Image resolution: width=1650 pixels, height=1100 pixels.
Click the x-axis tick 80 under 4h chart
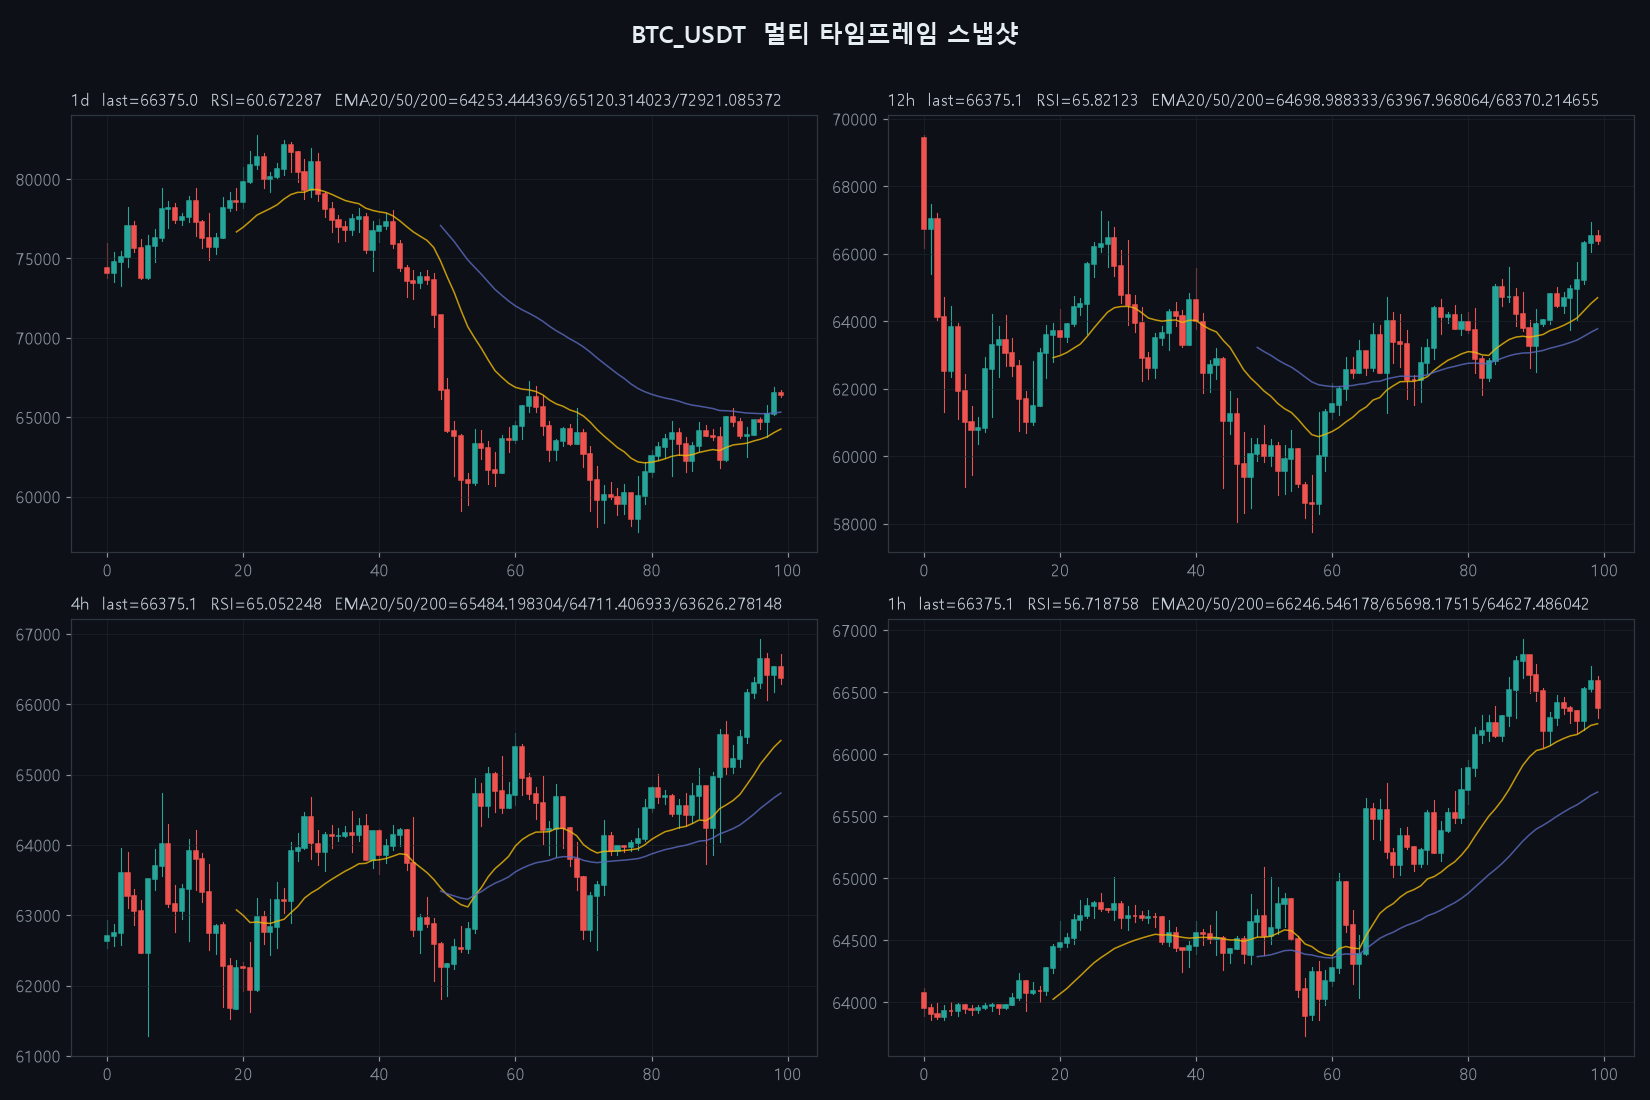(651, 1074)
